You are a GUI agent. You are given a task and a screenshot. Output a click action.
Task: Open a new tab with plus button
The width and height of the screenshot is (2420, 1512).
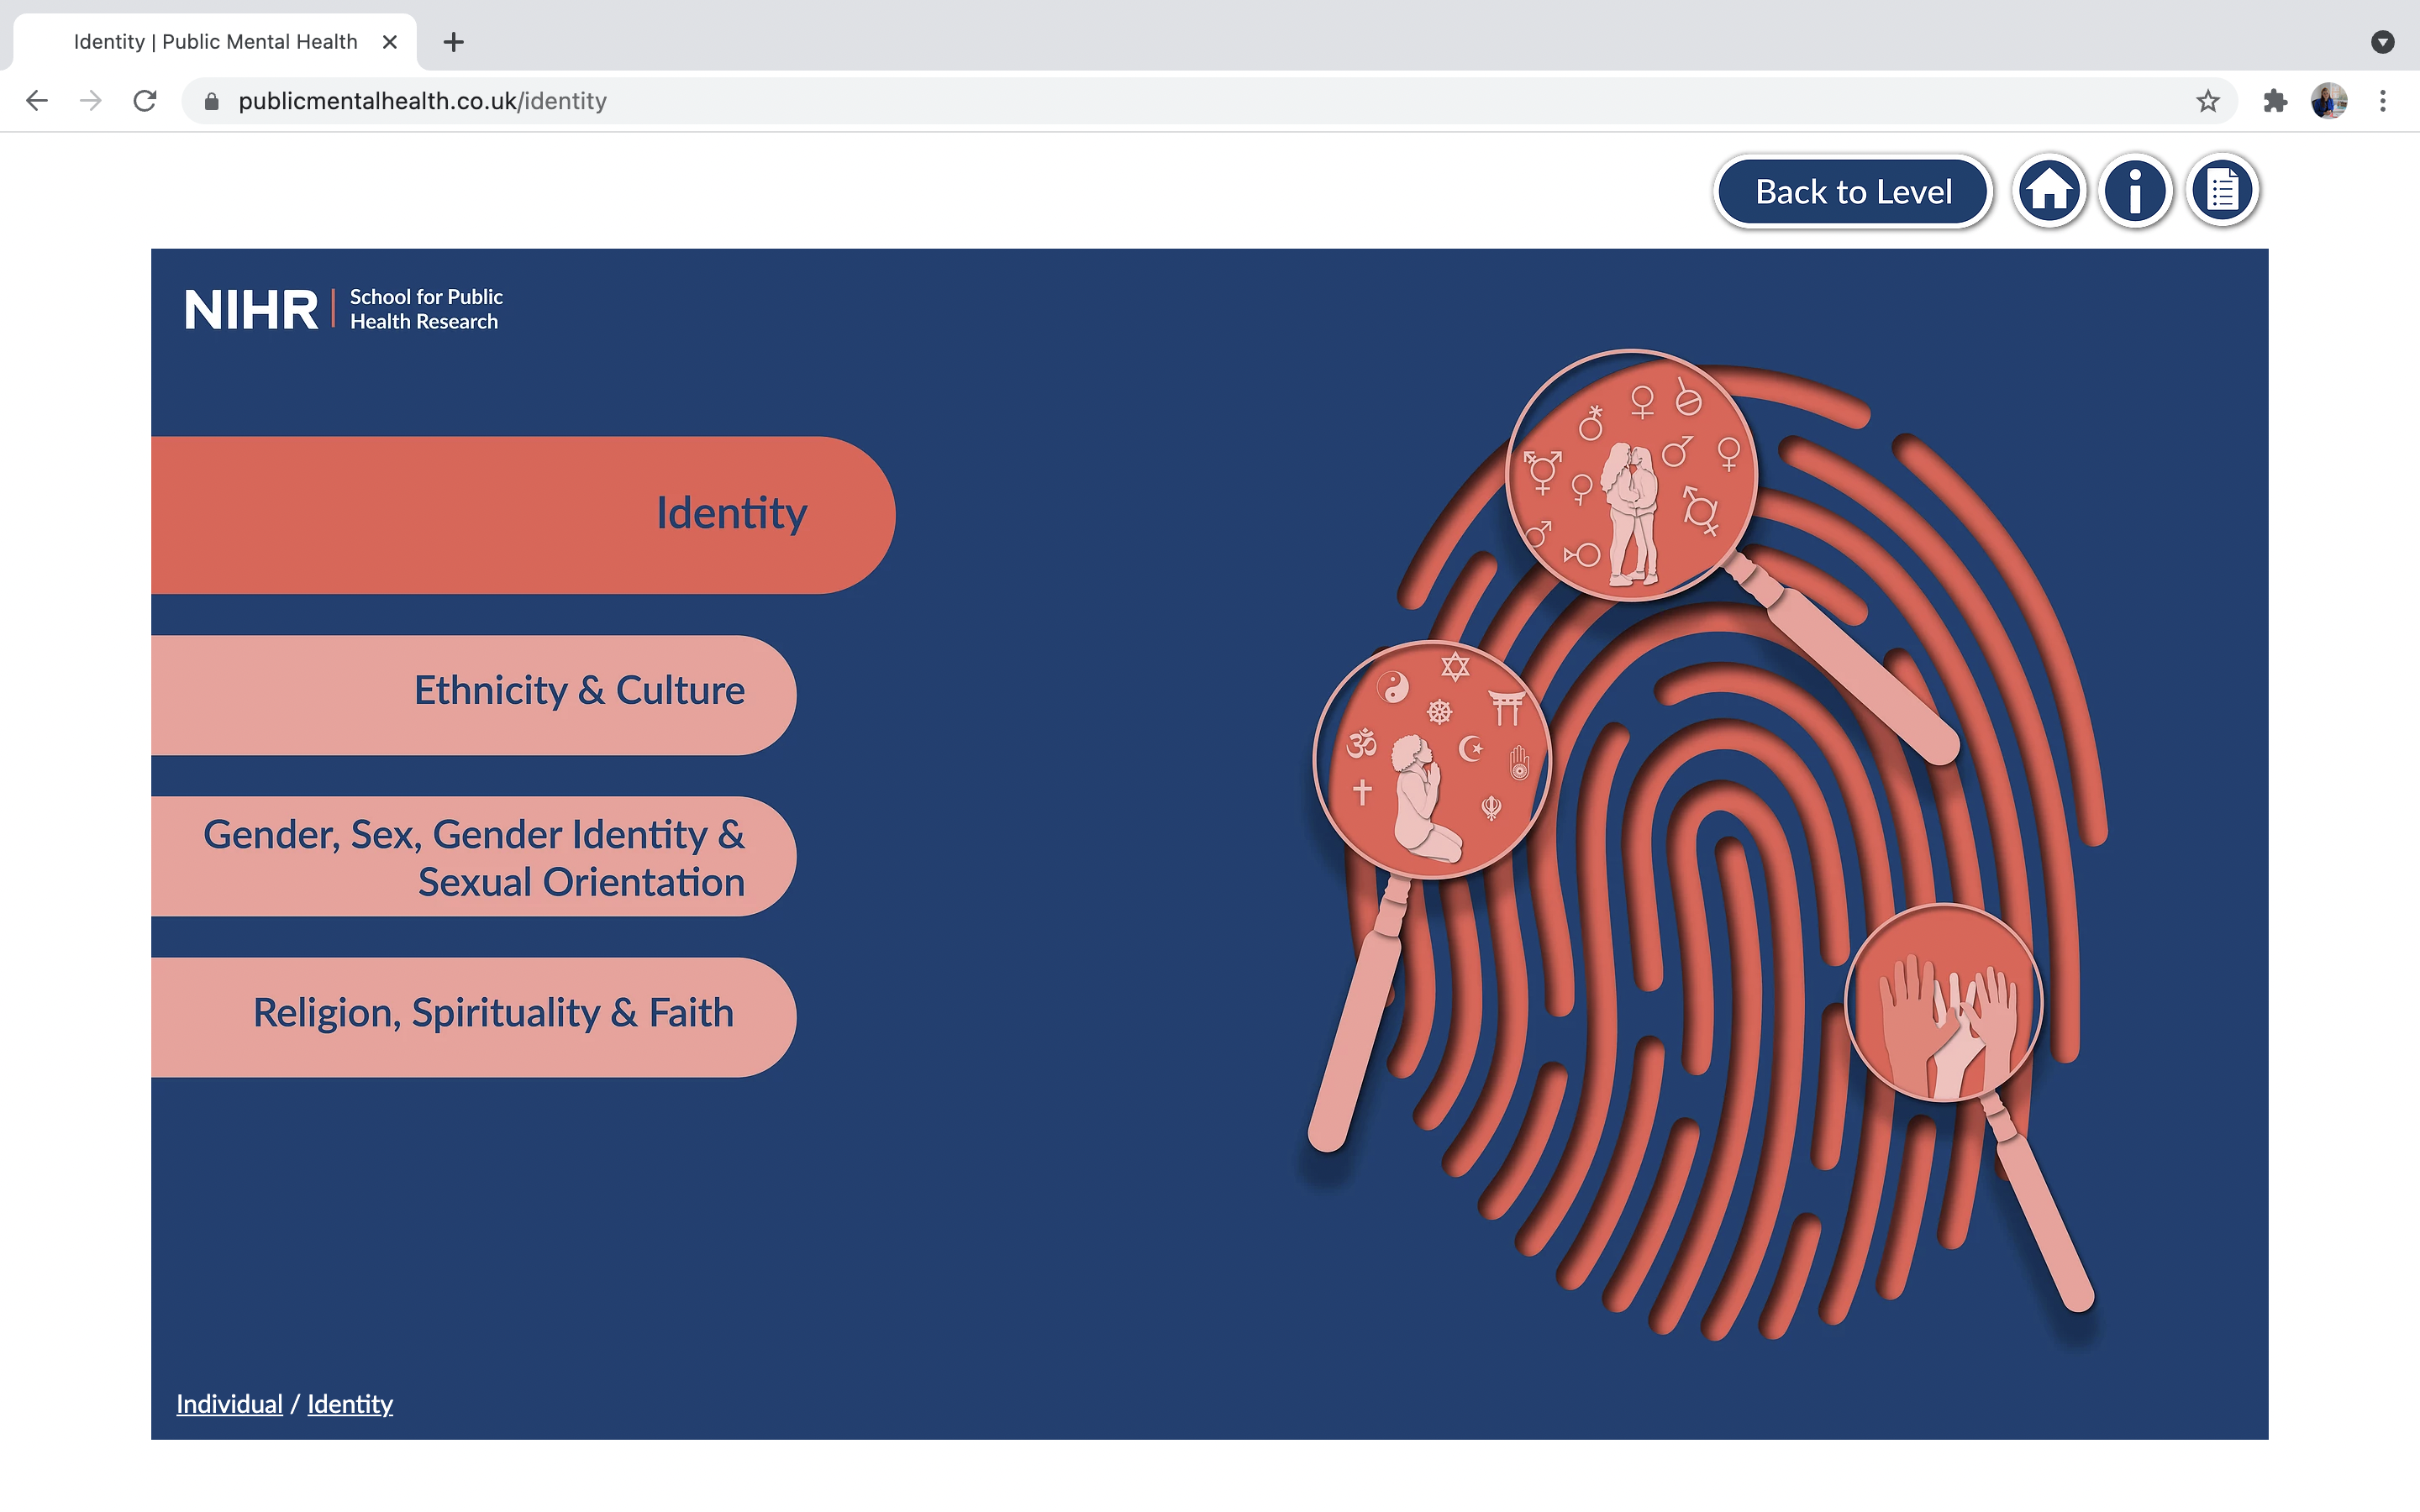[453, 42]
